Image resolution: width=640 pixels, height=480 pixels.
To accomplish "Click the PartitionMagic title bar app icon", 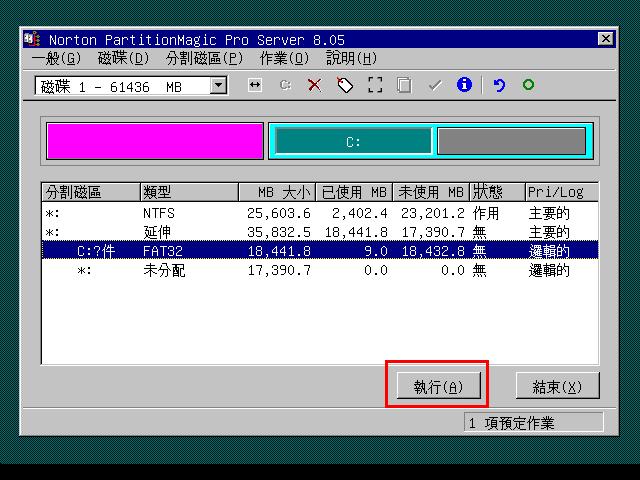I will coord(32,39).
